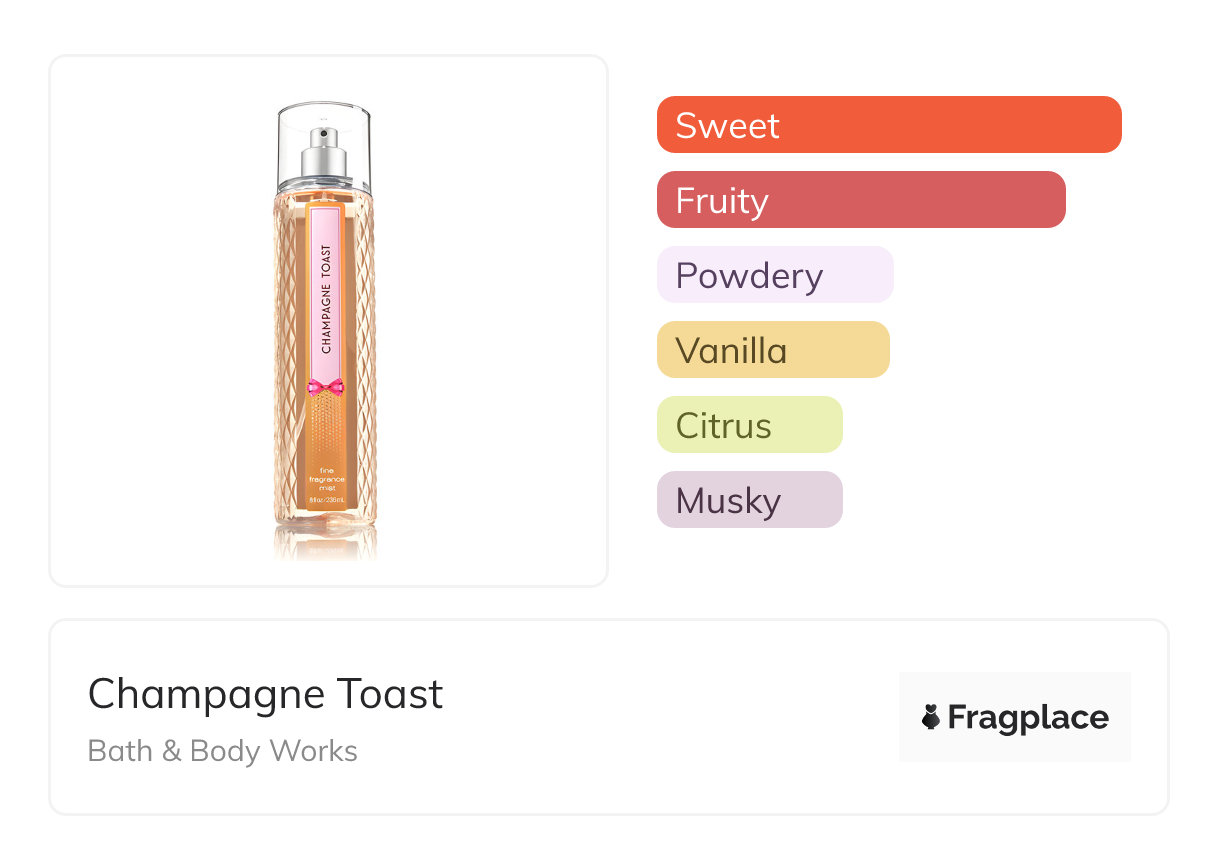This screenshot has height=864, width=1218.
Task: Click the Musky scent note bar
Action: click(749, 500)
